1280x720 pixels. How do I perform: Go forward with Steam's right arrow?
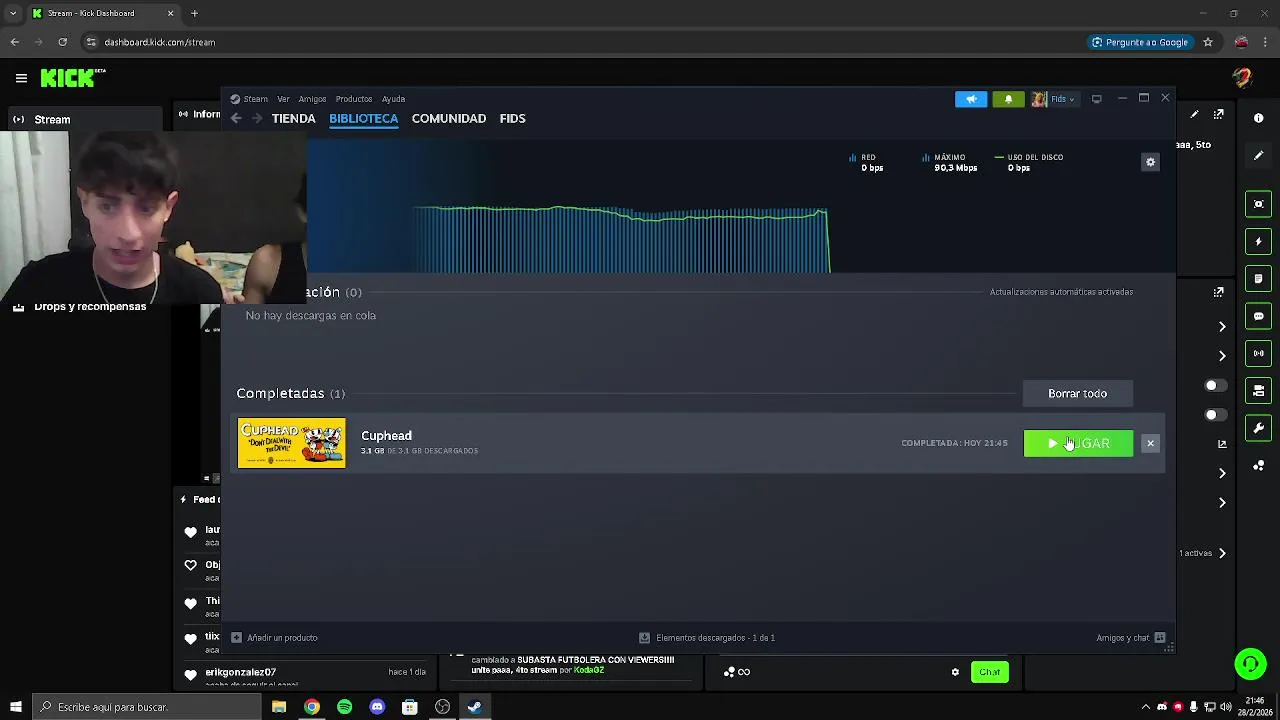click(257, 118)
